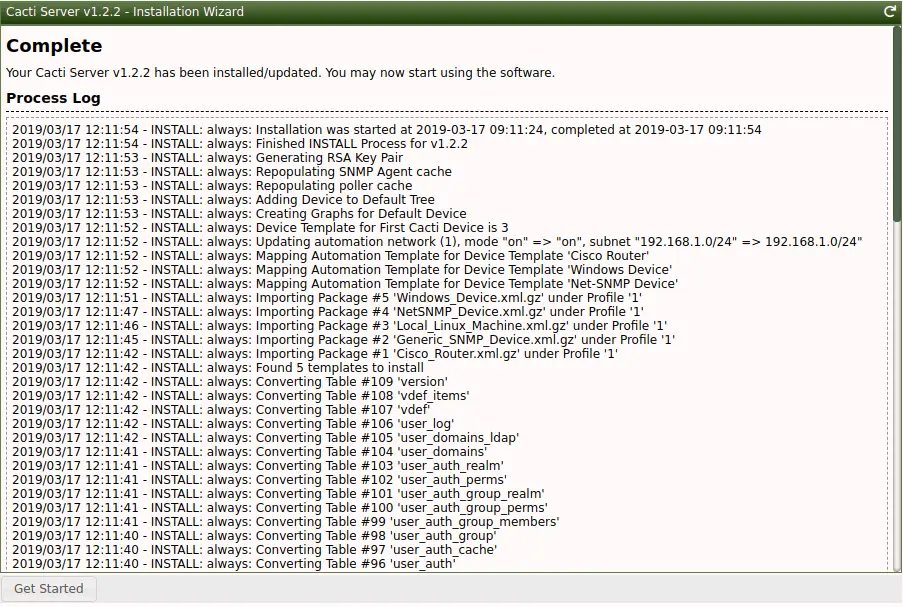Screen dimensions: 903x607
Task: Click 'Device Template for First Cacti Device' line
Action: pyautogui.click(x=260, y=227)
